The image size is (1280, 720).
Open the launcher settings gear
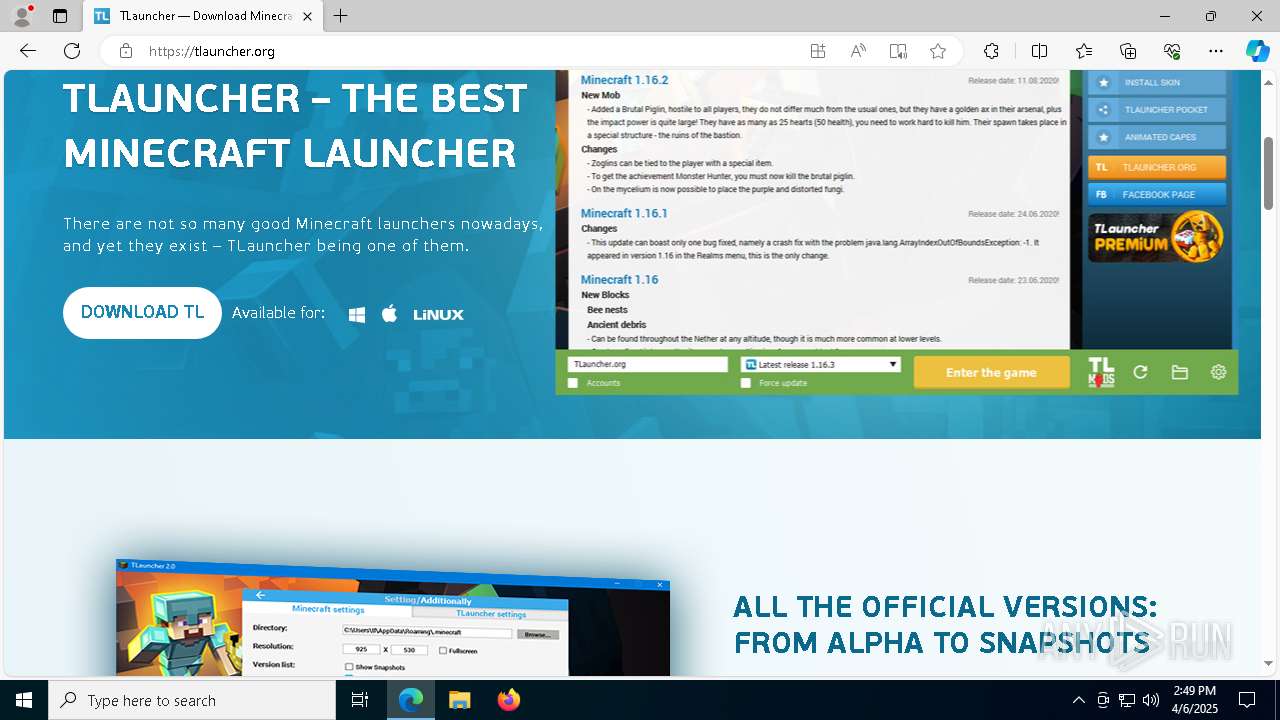[1218, 372]
